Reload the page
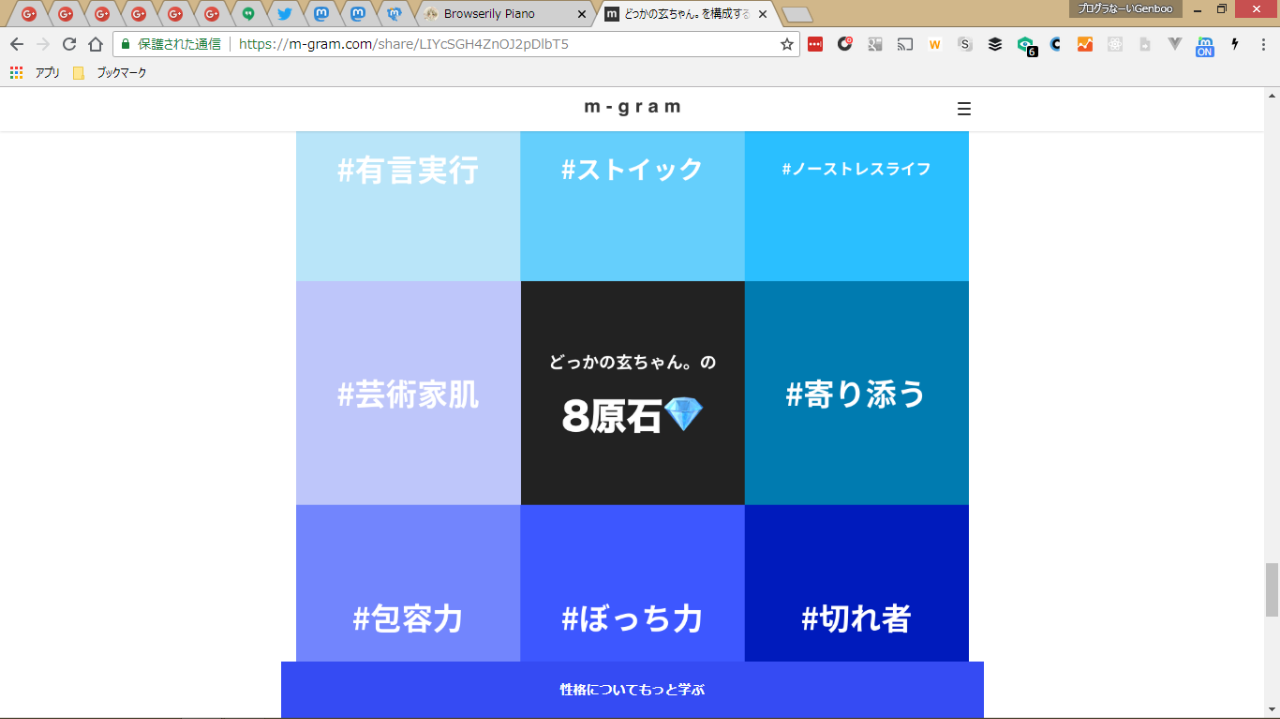Image resolution: width=1280 pixels, height=719 pixels. 69,44
